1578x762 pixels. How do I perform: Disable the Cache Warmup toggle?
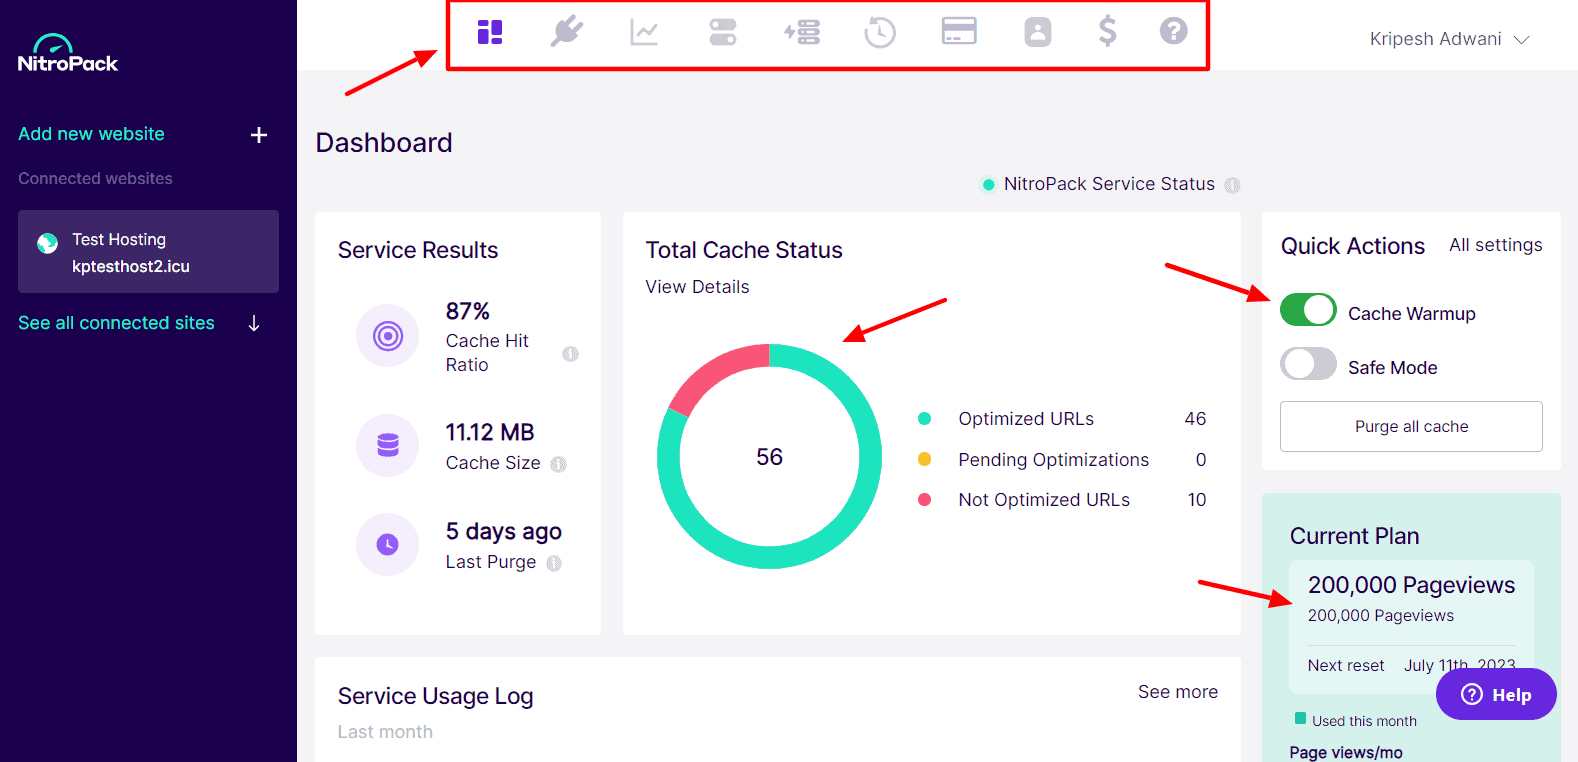[1308, 310]
